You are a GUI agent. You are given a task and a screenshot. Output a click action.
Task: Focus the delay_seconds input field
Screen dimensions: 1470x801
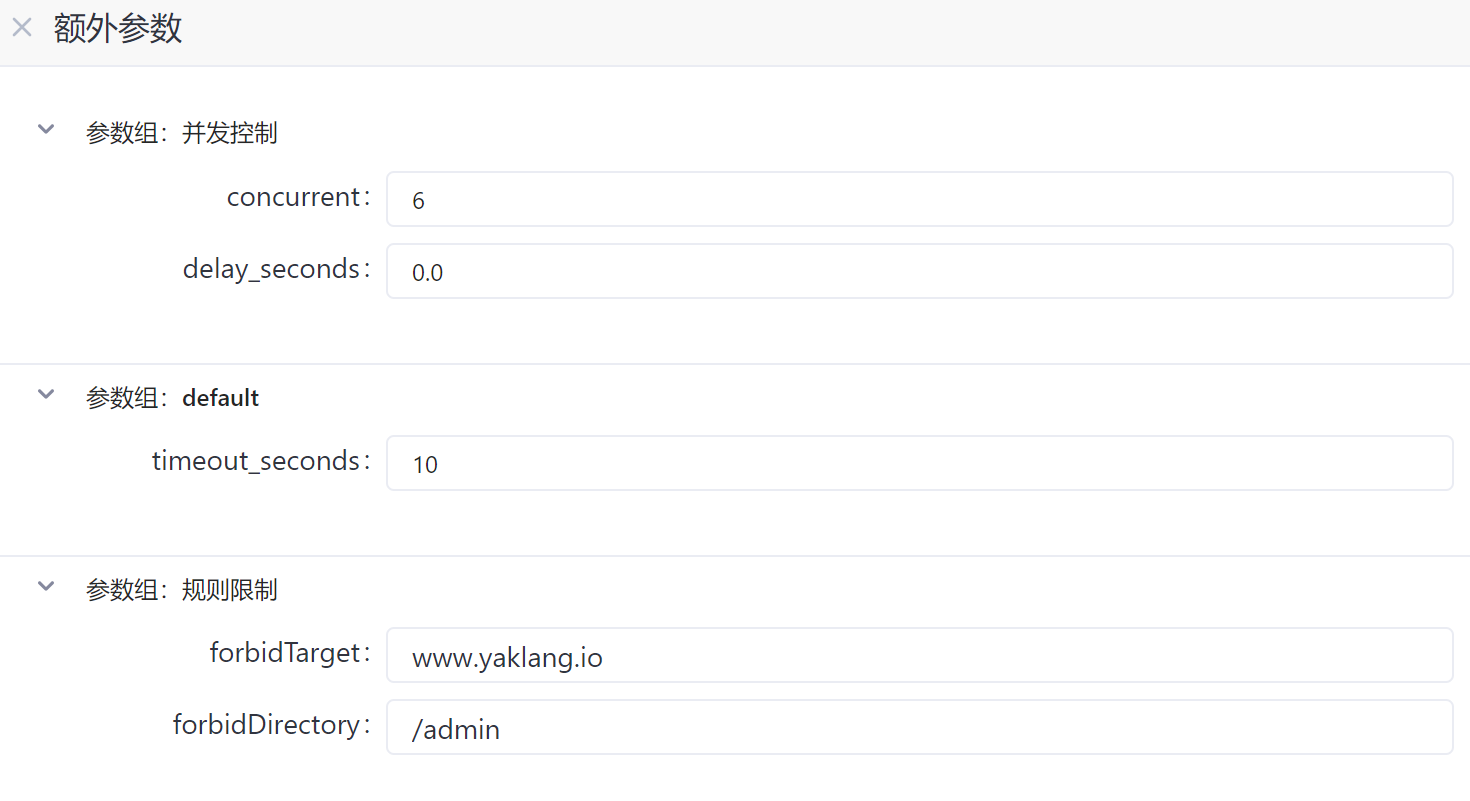tap(919, 271)
